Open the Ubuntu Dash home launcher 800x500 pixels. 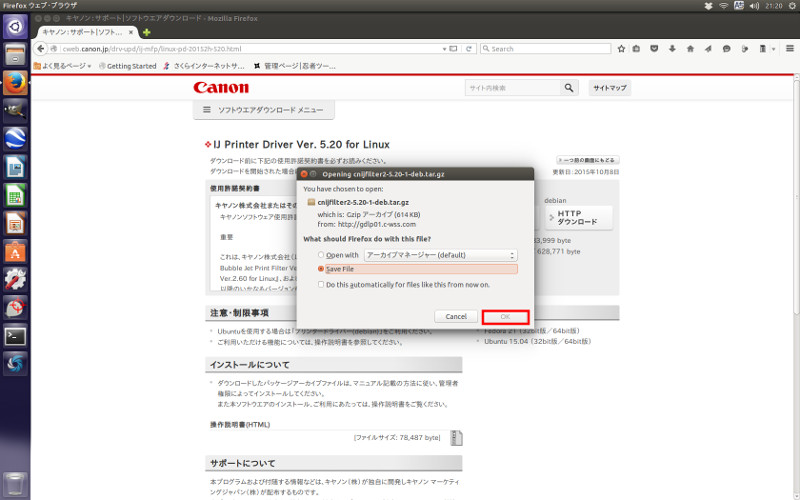(15, 27)
